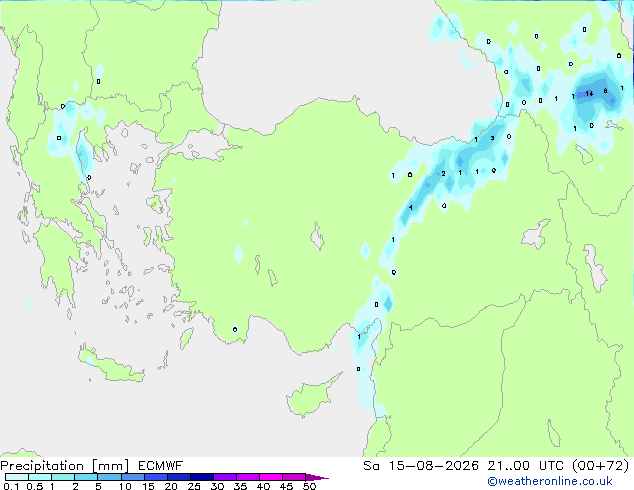Pick the 20–25 mm legend swatch

pos(179,477)
